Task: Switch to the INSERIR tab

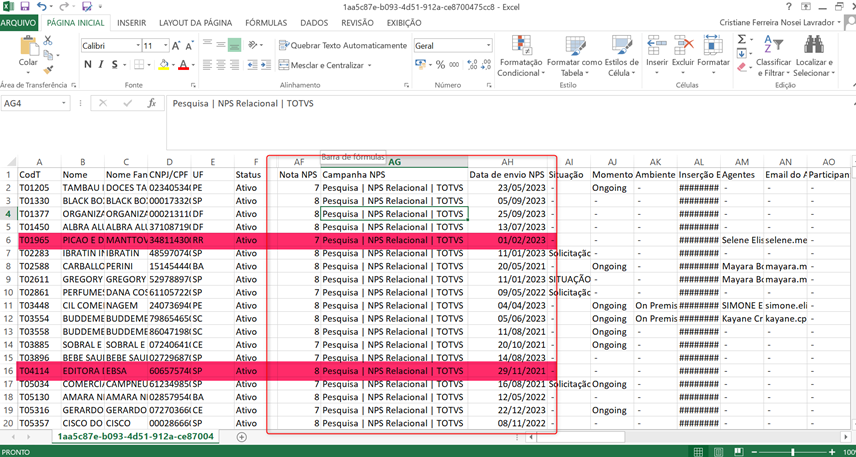Action: pyautogui.click(x=132, y=23)
